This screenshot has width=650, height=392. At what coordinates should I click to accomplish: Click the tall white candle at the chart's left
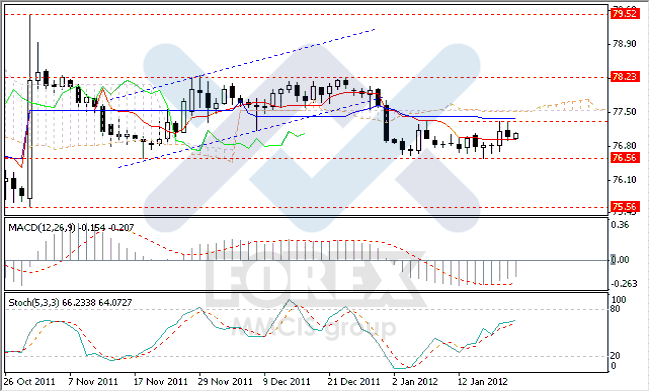click(30, 139)
